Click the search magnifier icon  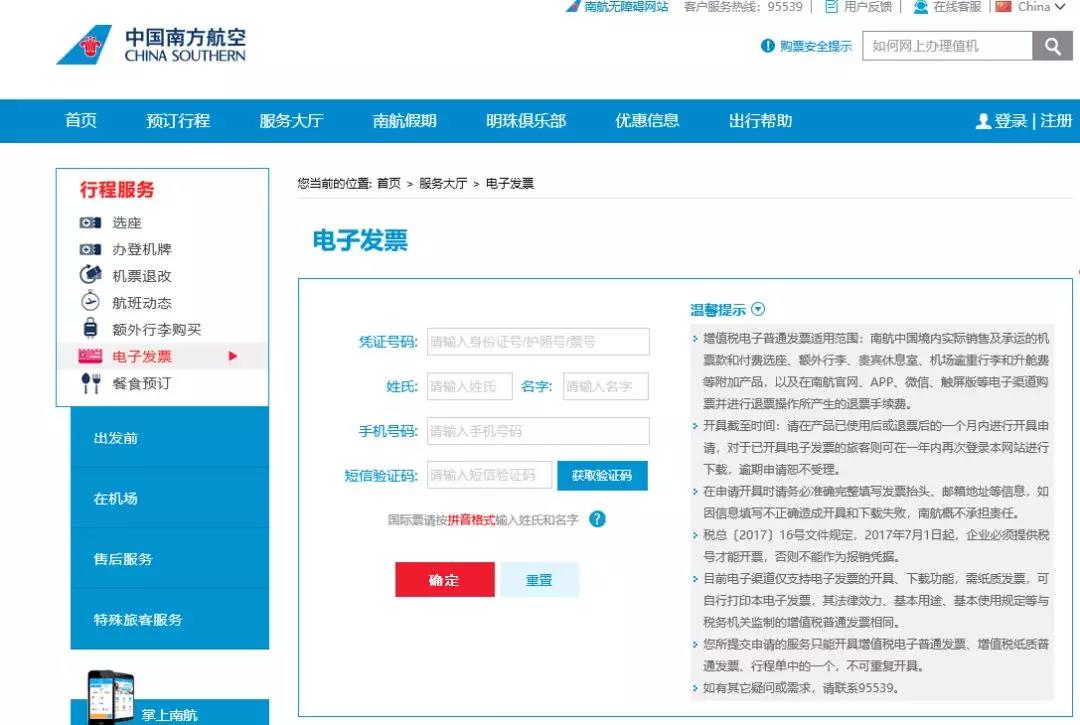pos(1052,45)
